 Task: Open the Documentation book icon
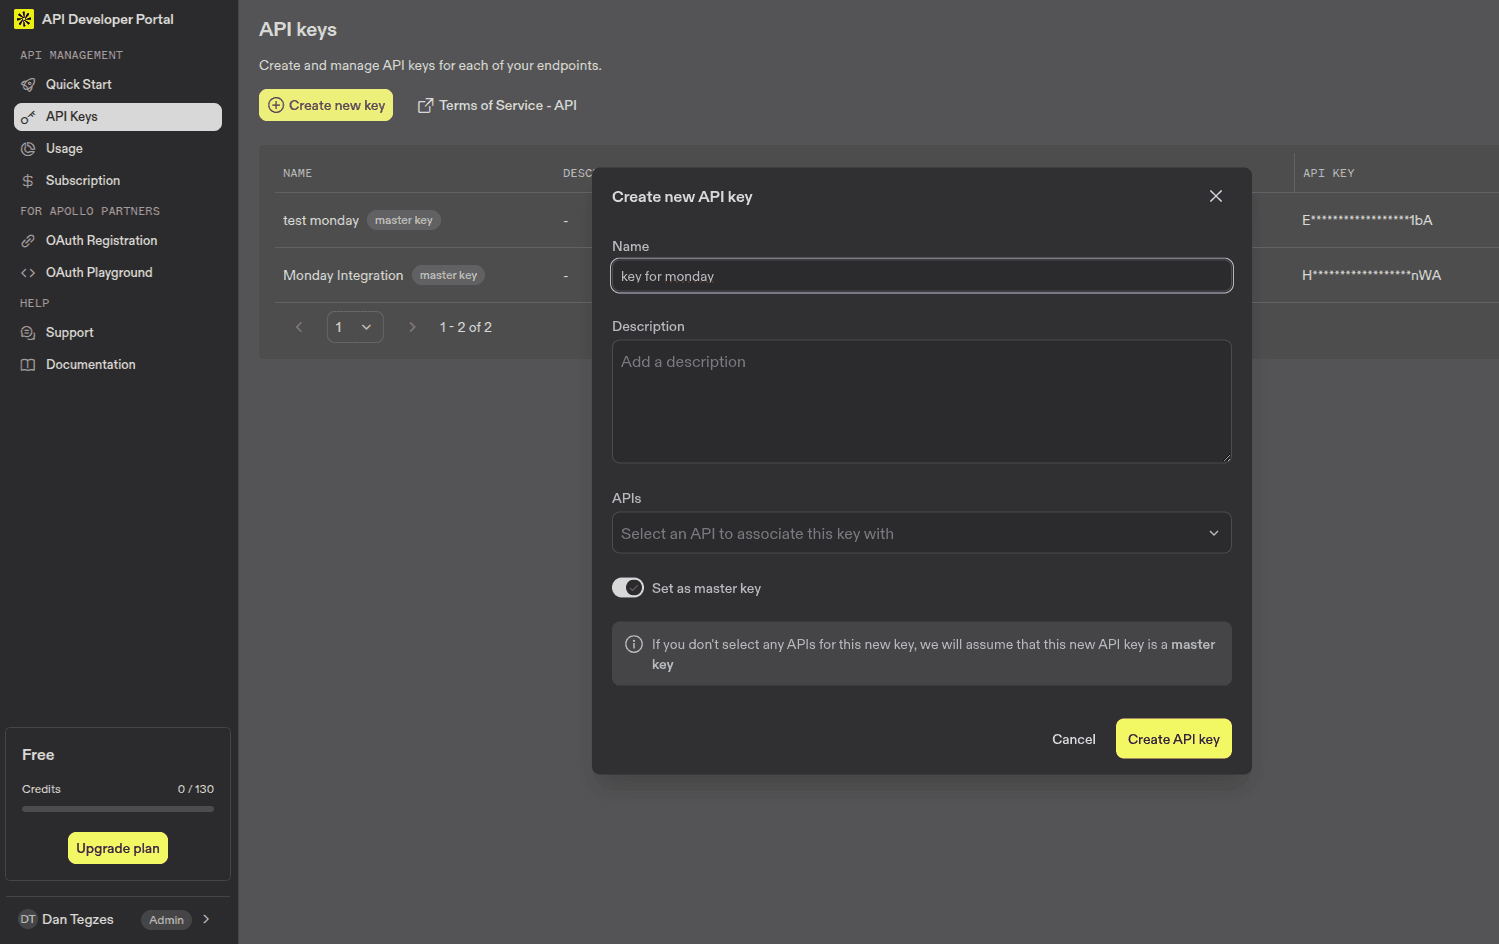(29, 364)
